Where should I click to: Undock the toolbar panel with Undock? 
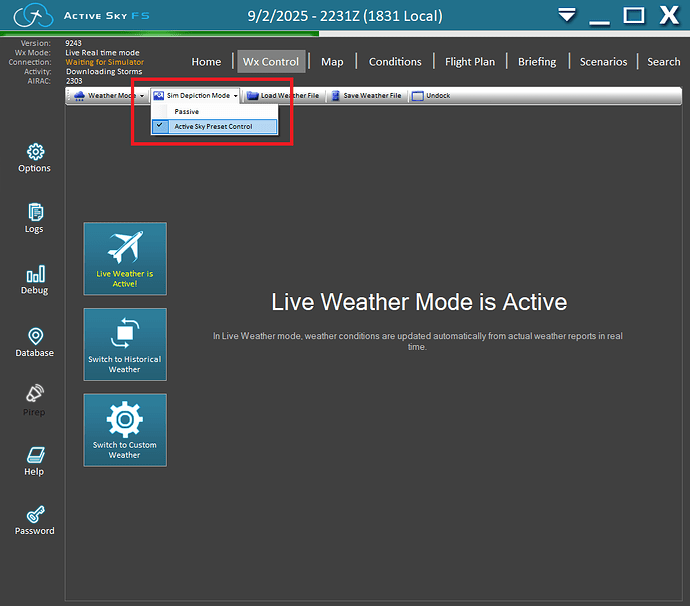pyautogui.click(x=431, y=96)
